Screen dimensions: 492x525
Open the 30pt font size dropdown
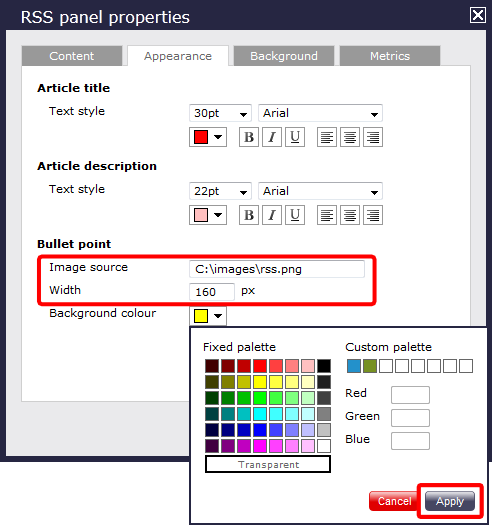[x=220, y=113]
